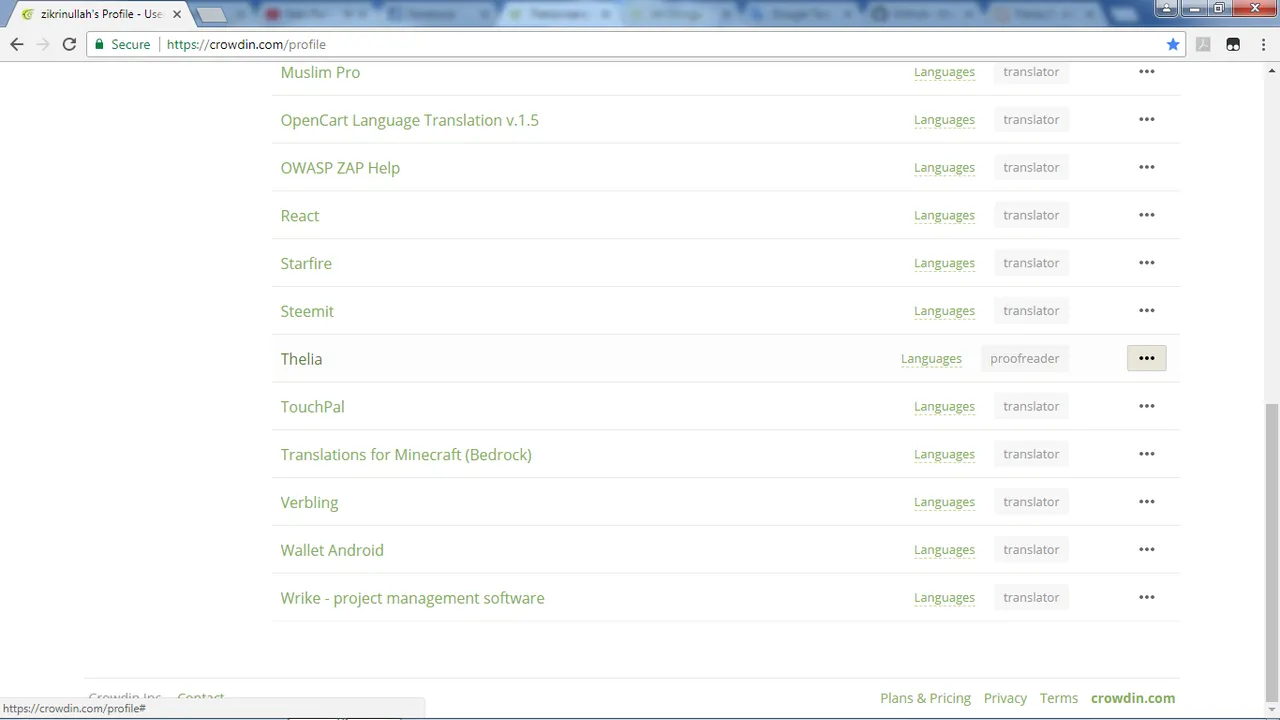Click the proofreader role badge for Thelia

[1024, 358]
